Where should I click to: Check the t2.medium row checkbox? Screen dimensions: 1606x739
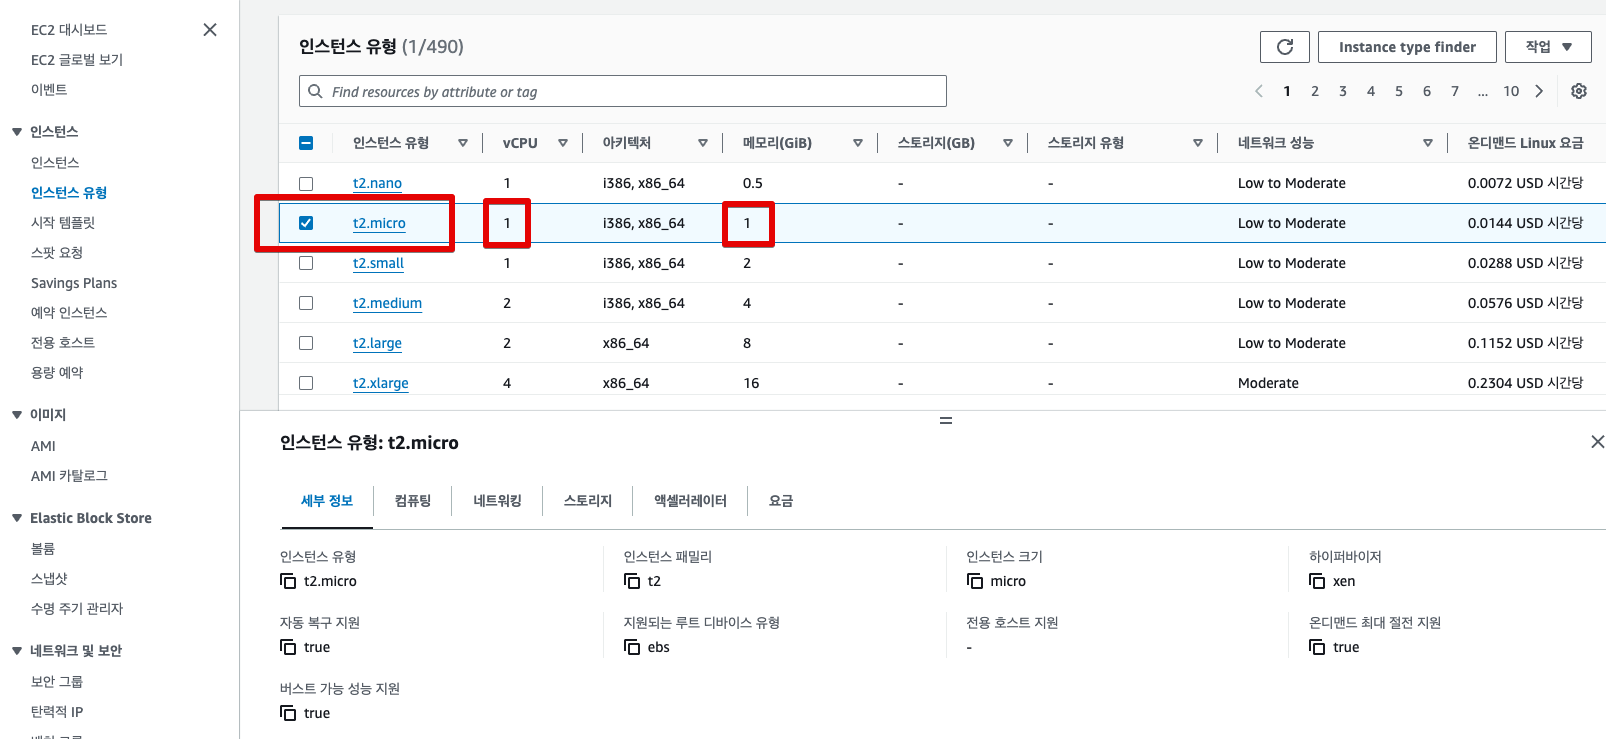306,303
